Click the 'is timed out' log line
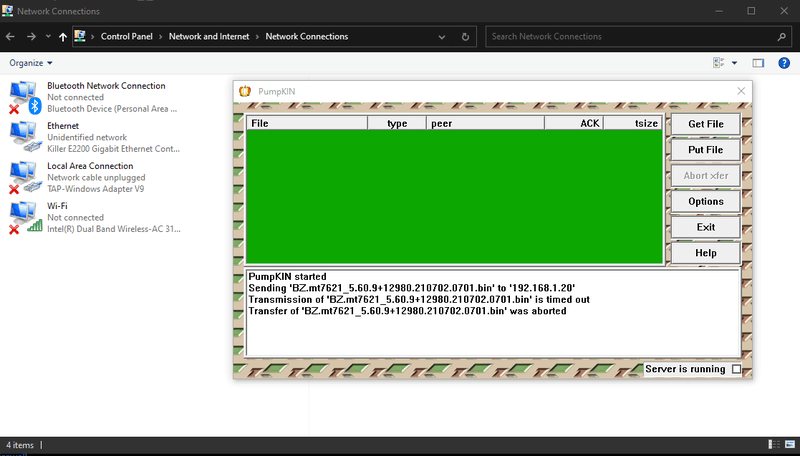800x456 pixels. (x=419, y=299)
